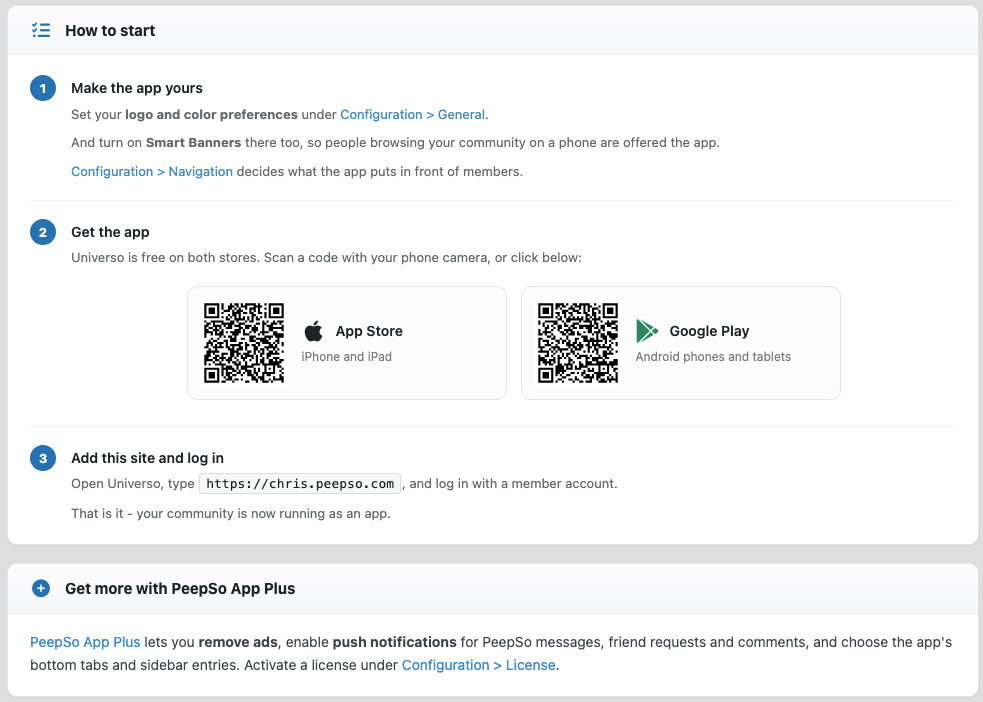Click the logo and color preferences bold text
Screen dimensions: 983x702
[x=211, y=115]
